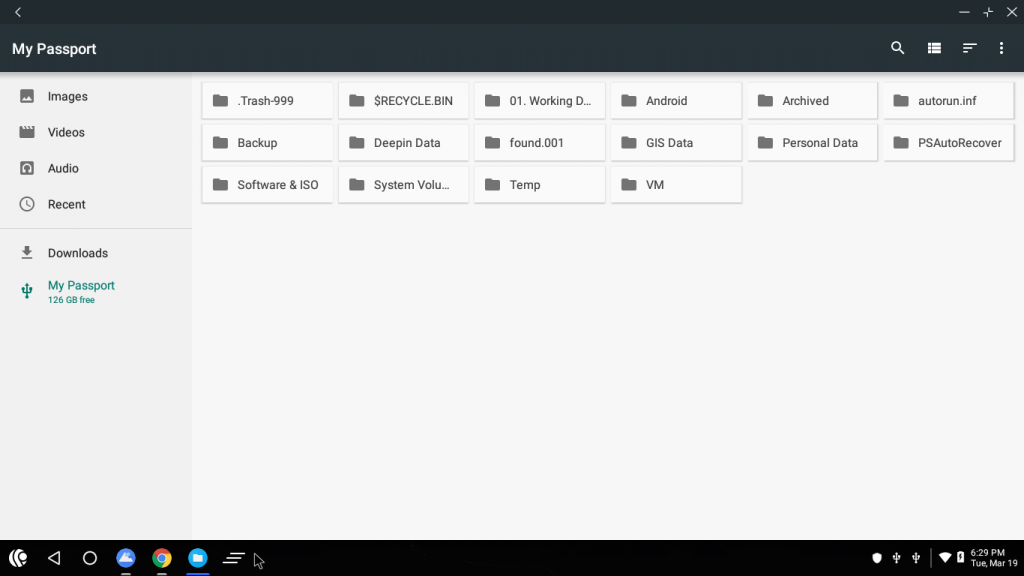The width and height of the screenshot is (1024, 576).
Task: Click the USB icon next to My Passport
Action: (x=27, y=291)
